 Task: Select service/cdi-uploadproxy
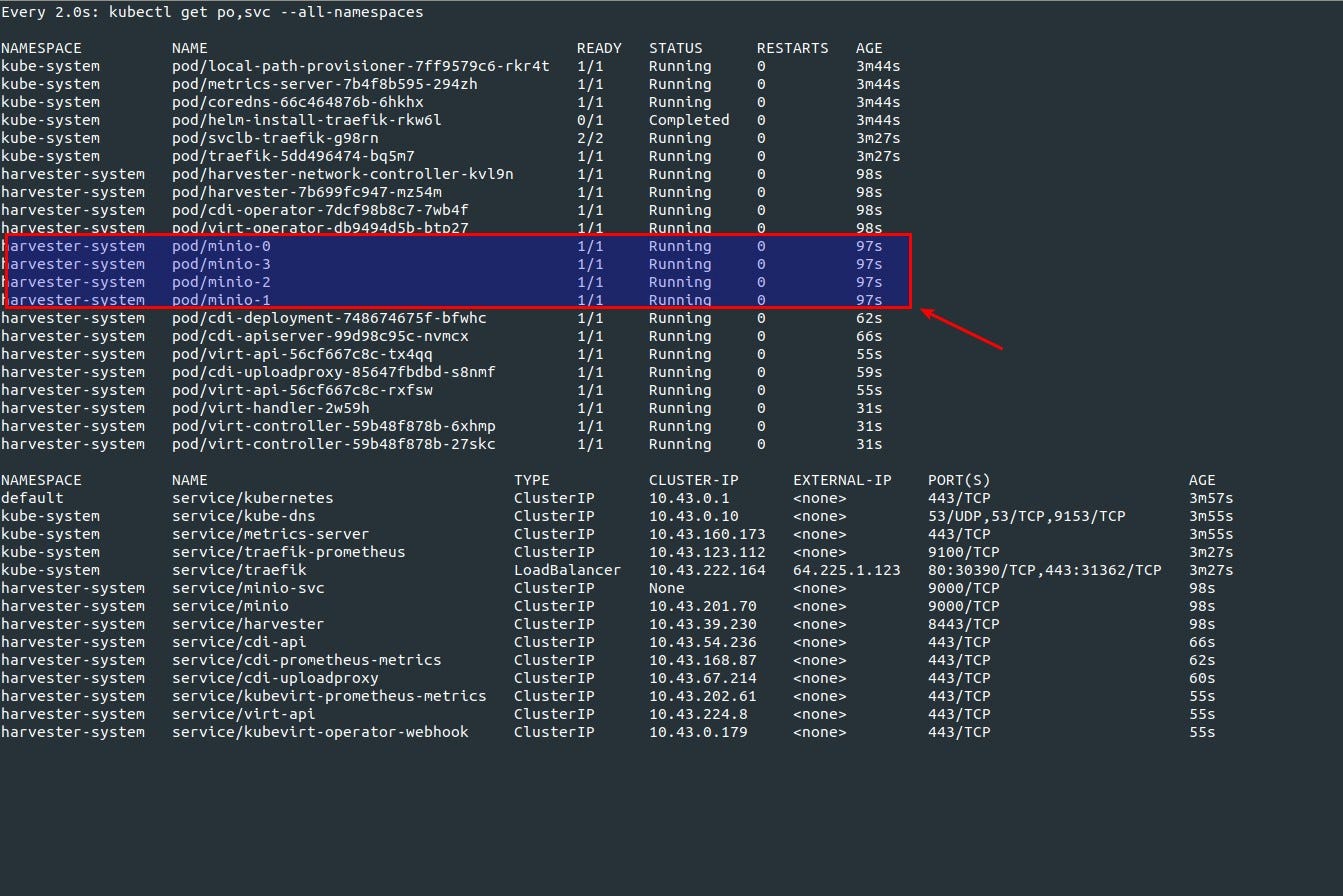point(275,678)
